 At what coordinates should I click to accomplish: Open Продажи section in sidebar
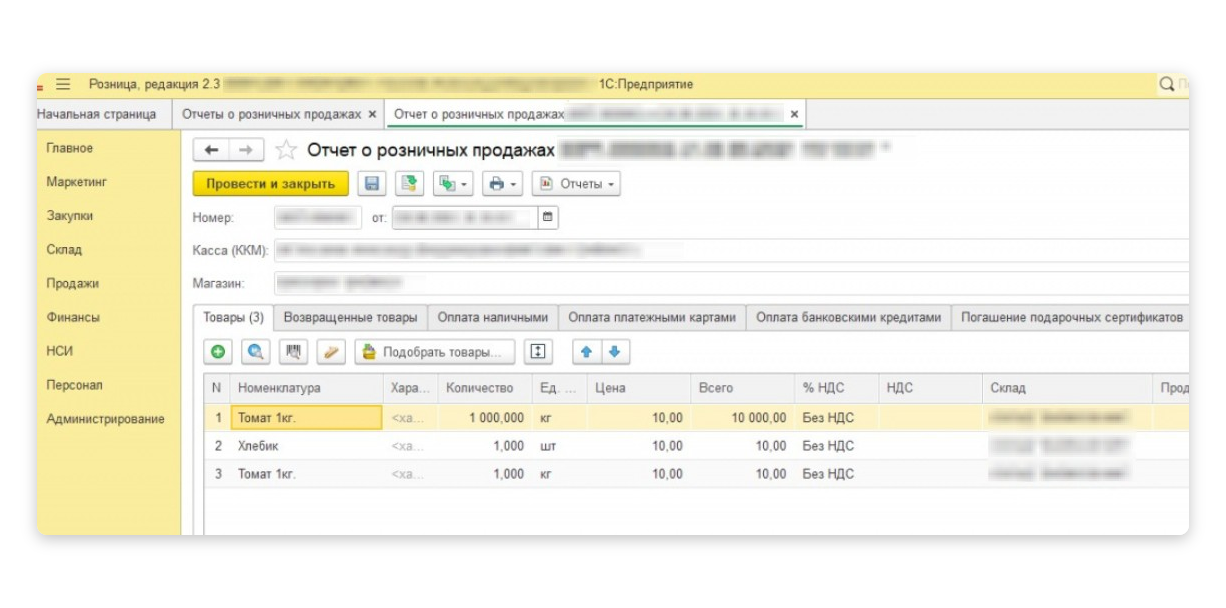[73, 284]
